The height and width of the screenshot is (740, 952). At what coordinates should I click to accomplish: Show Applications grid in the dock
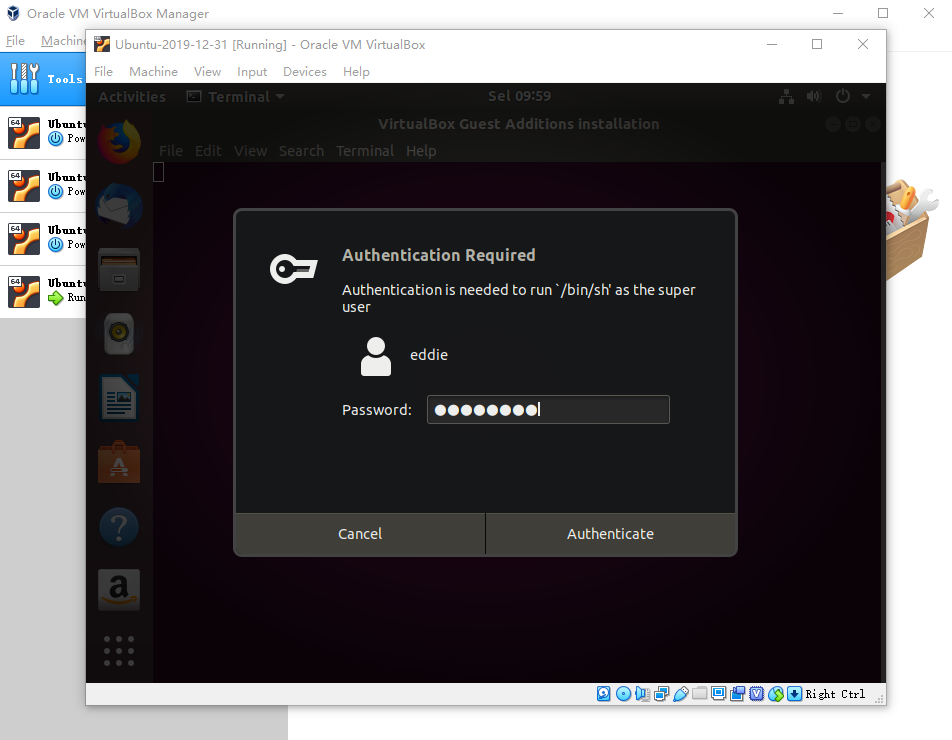coord(119,651)
